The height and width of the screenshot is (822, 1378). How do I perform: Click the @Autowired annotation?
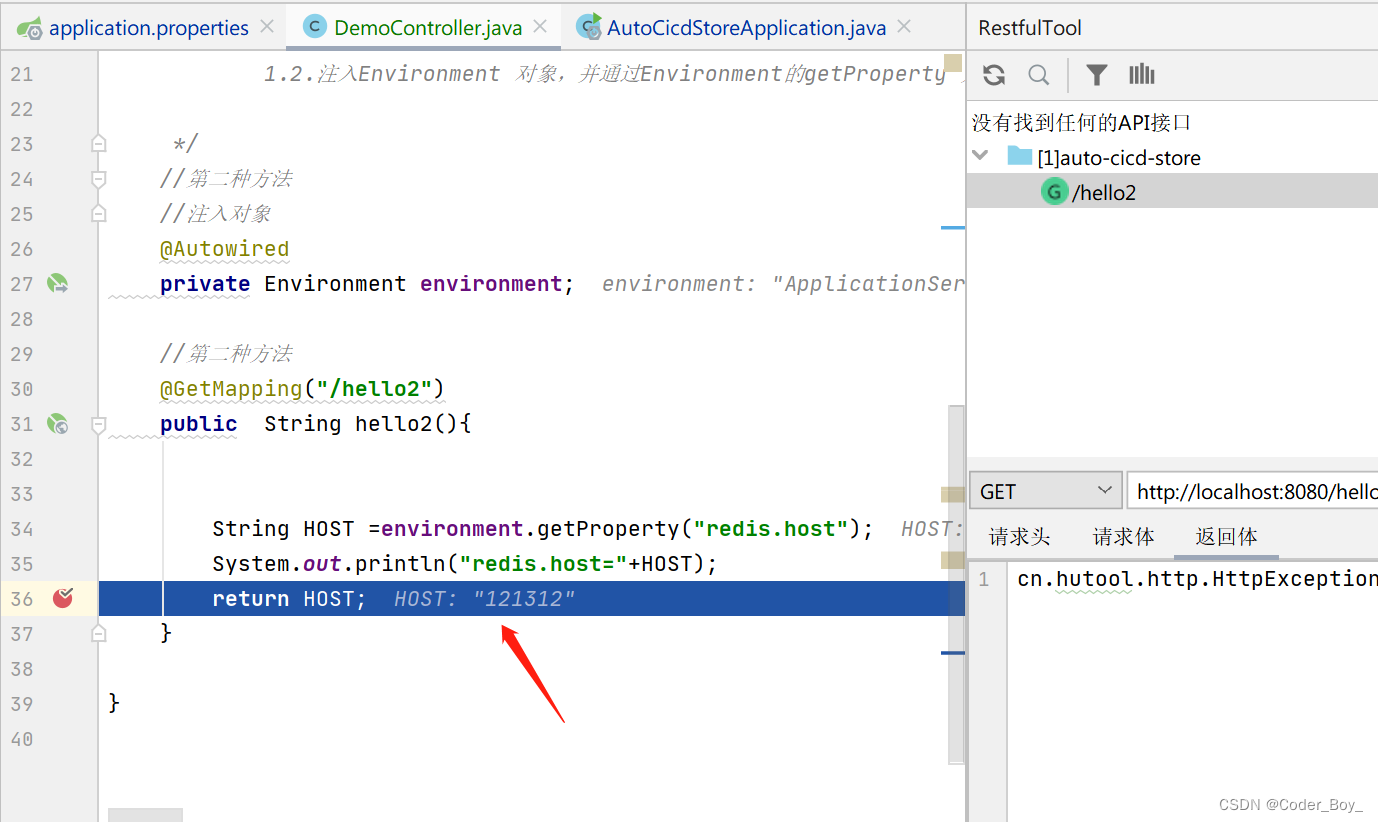[x=224, y=249]
